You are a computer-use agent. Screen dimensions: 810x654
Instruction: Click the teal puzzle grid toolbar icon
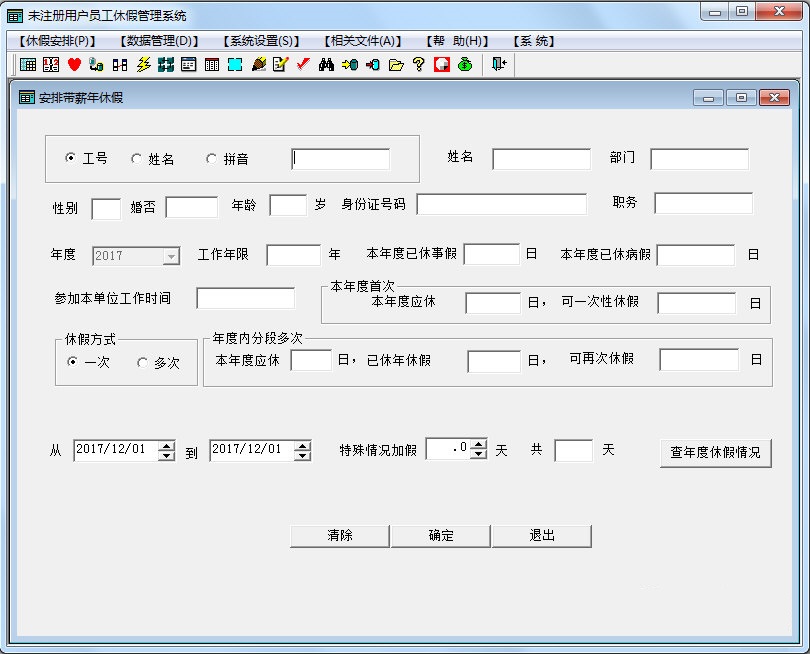[166, 65]
